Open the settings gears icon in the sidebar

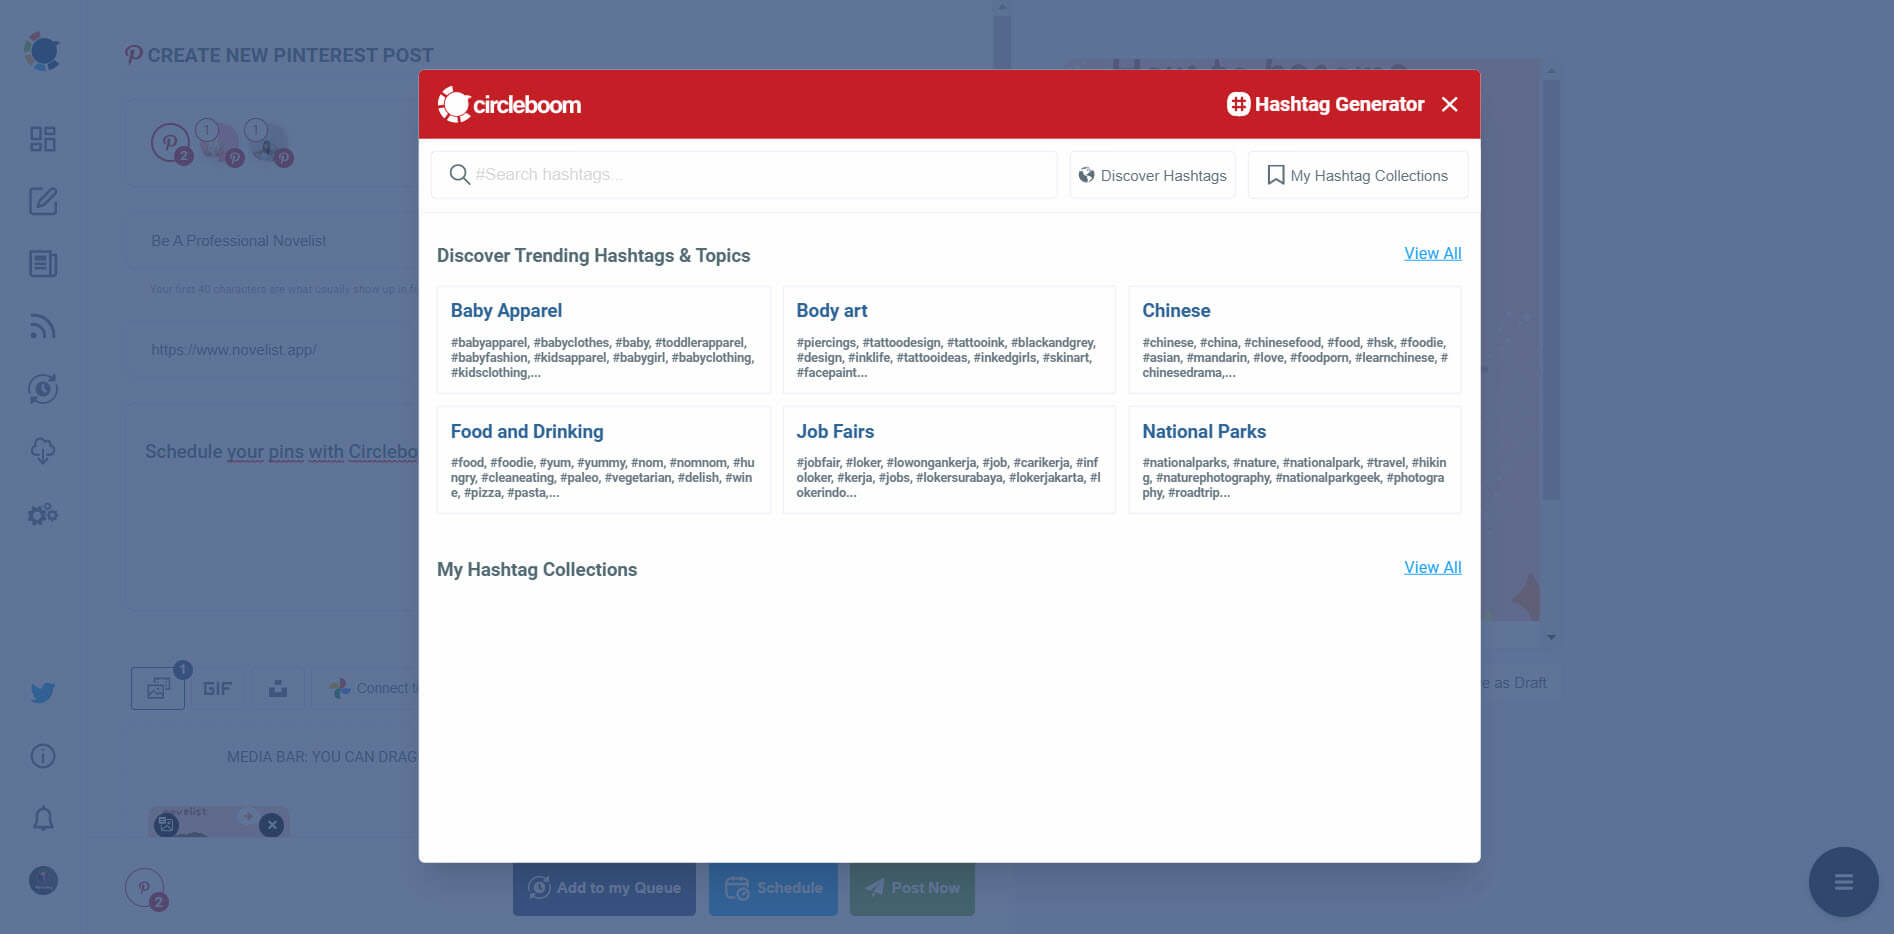[42, 513]
